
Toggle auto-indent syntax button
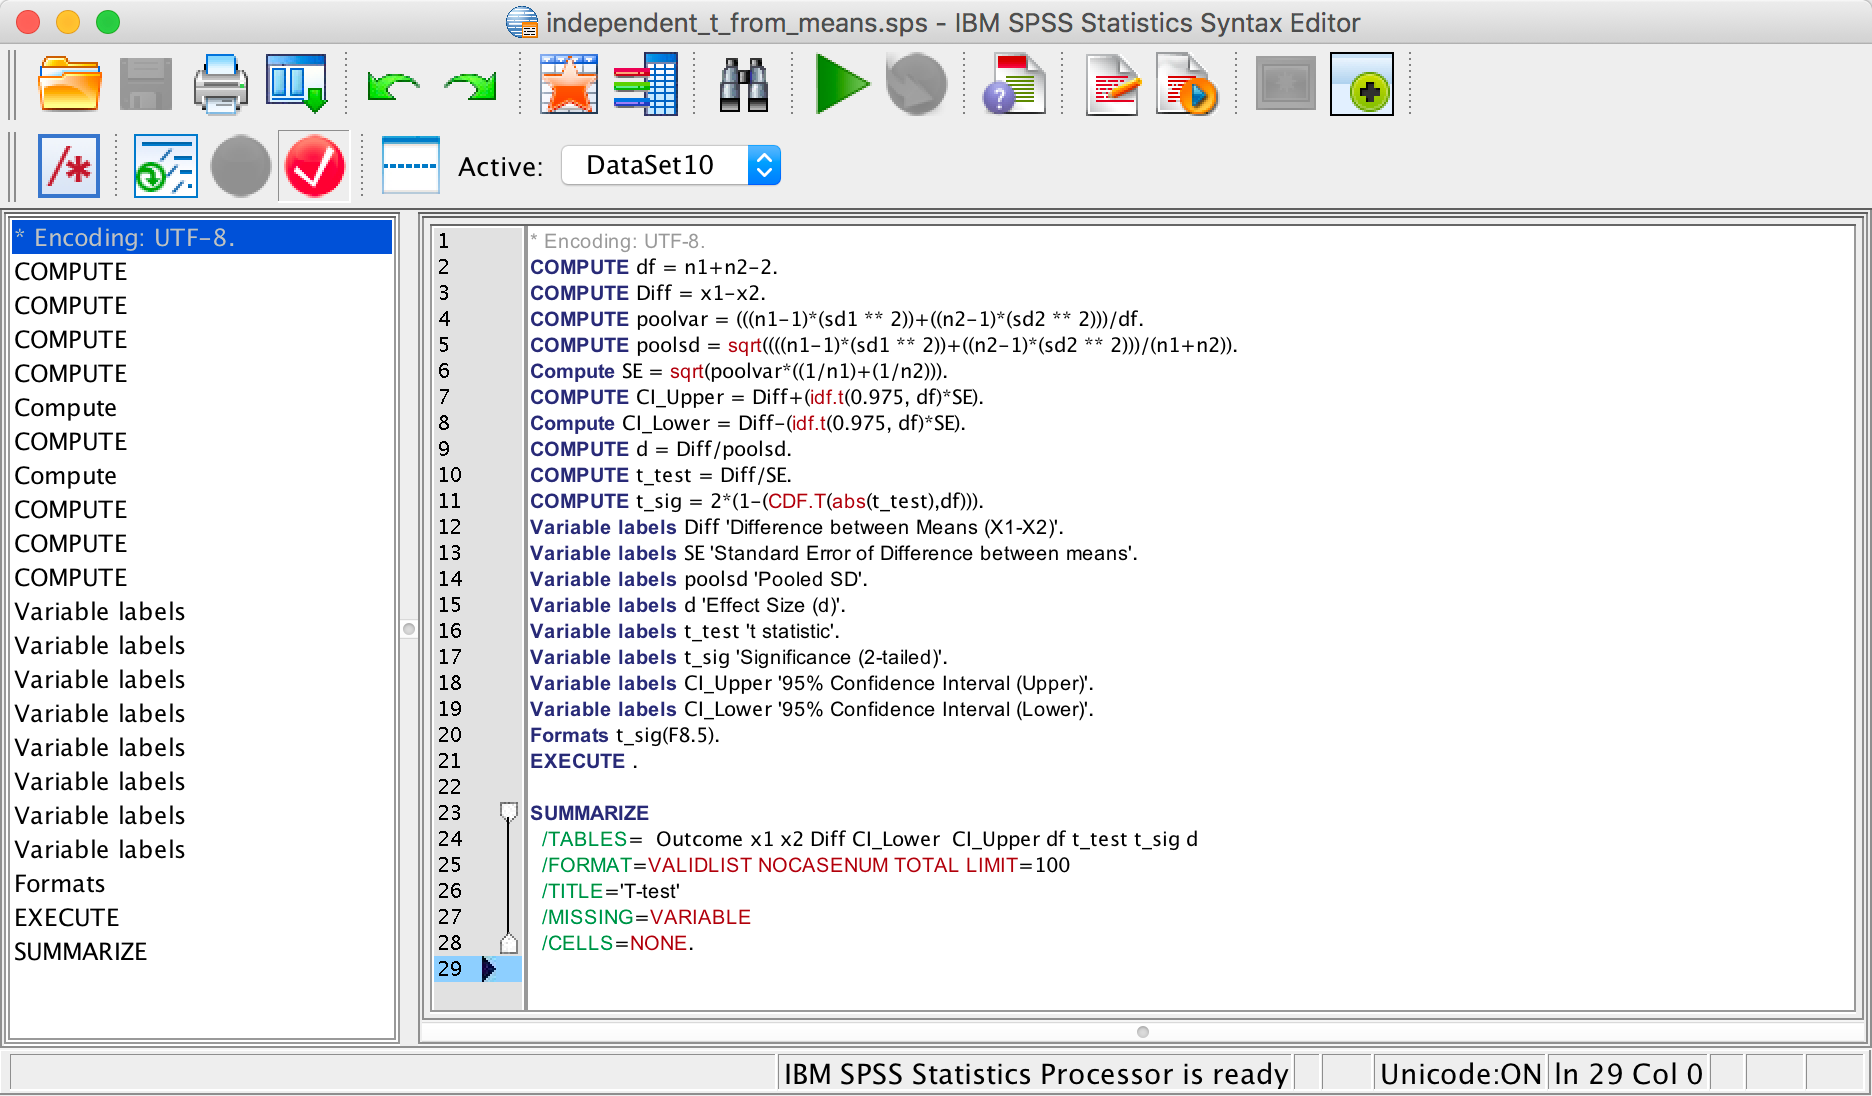(165, 166)
